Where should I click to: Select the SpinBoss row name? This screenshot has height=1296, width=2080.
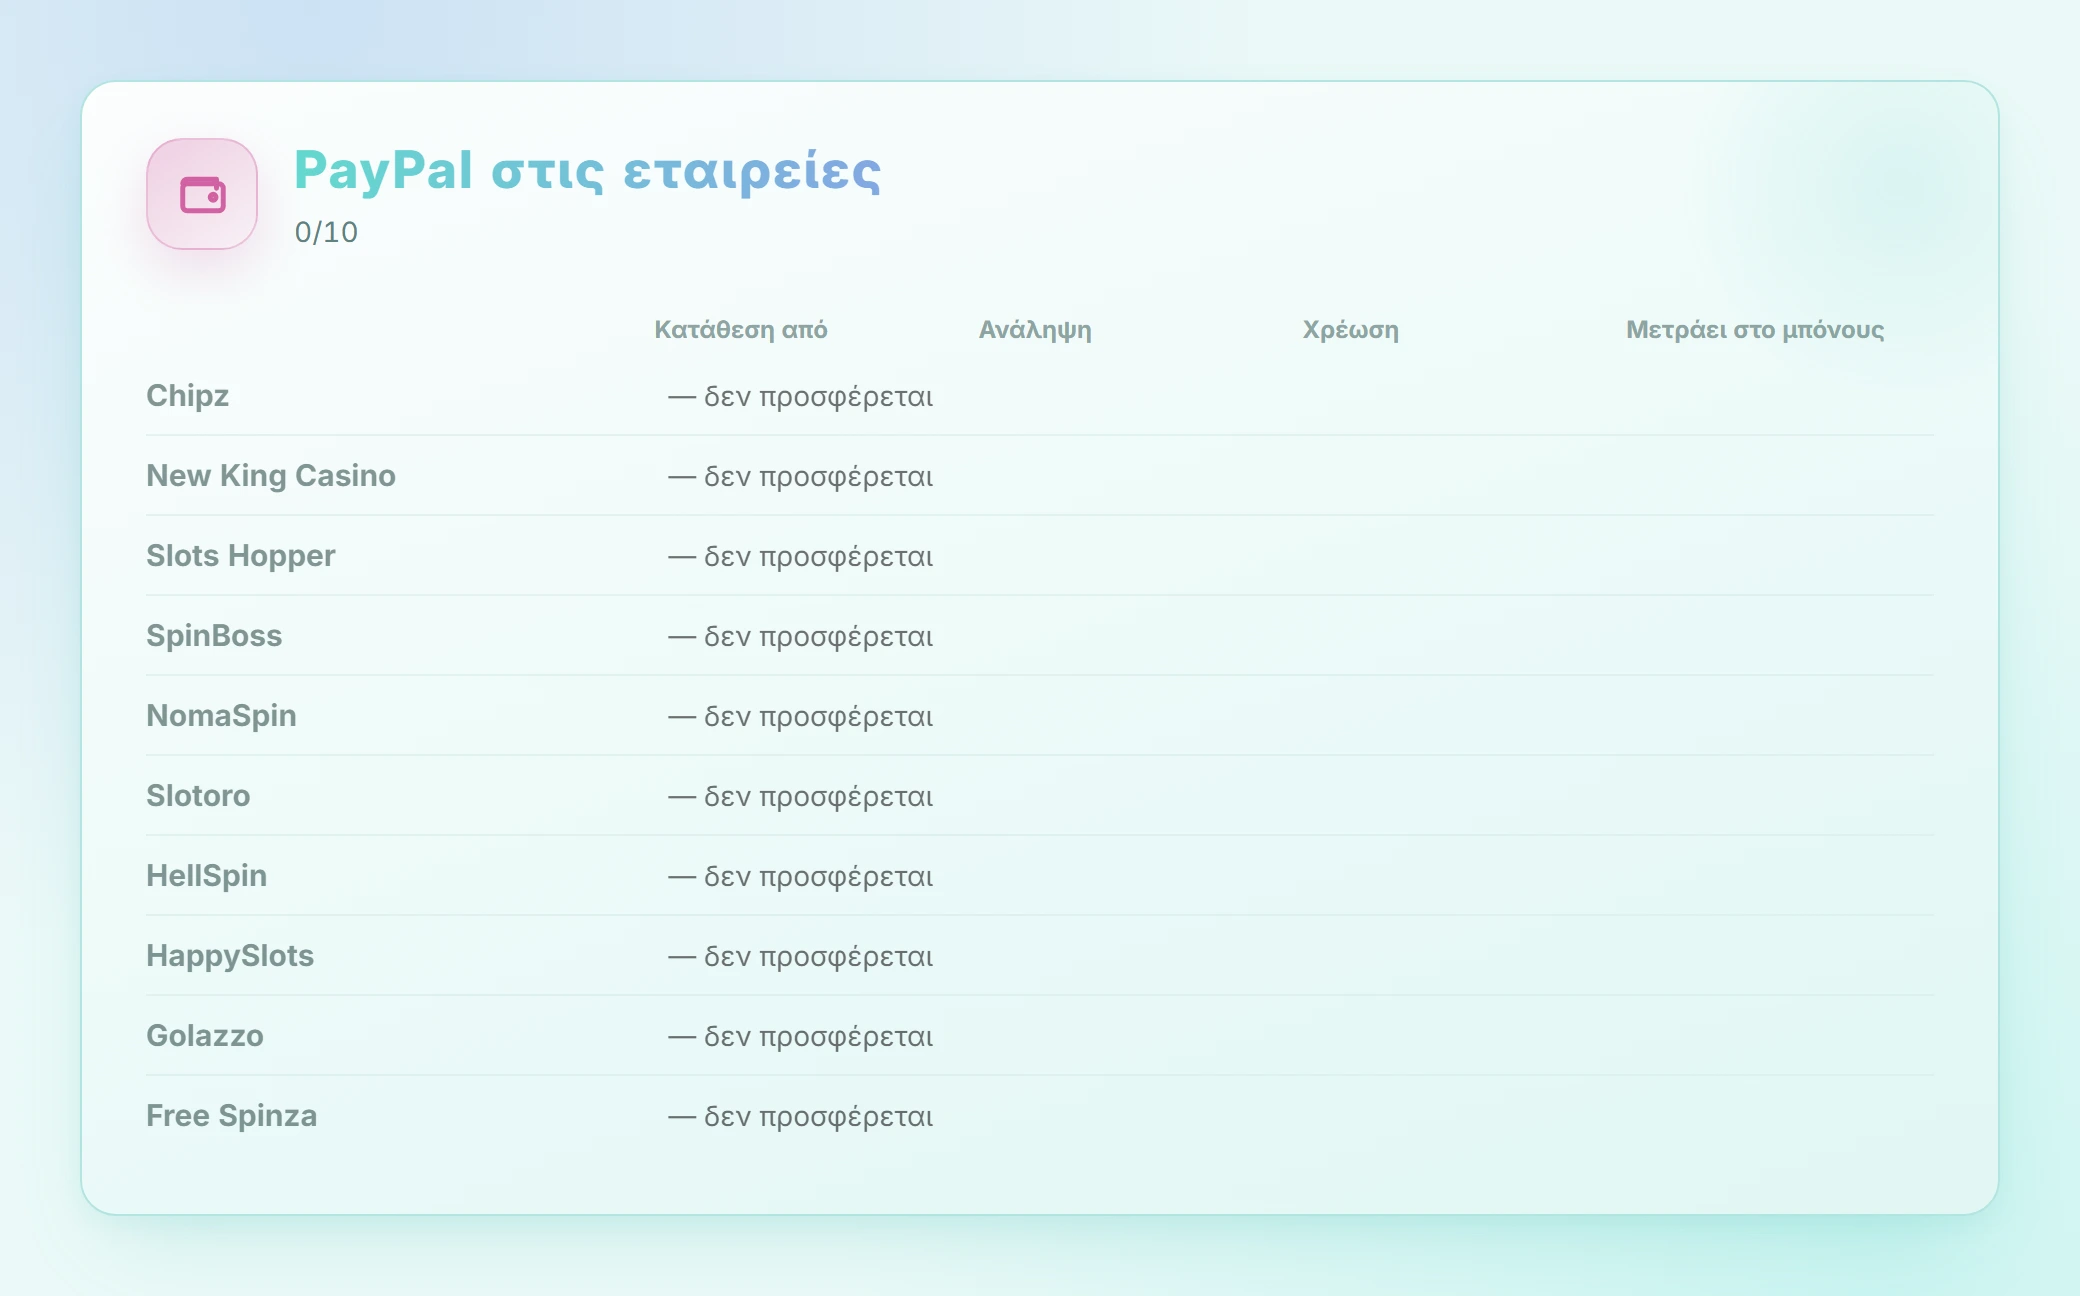click(214, 636)
